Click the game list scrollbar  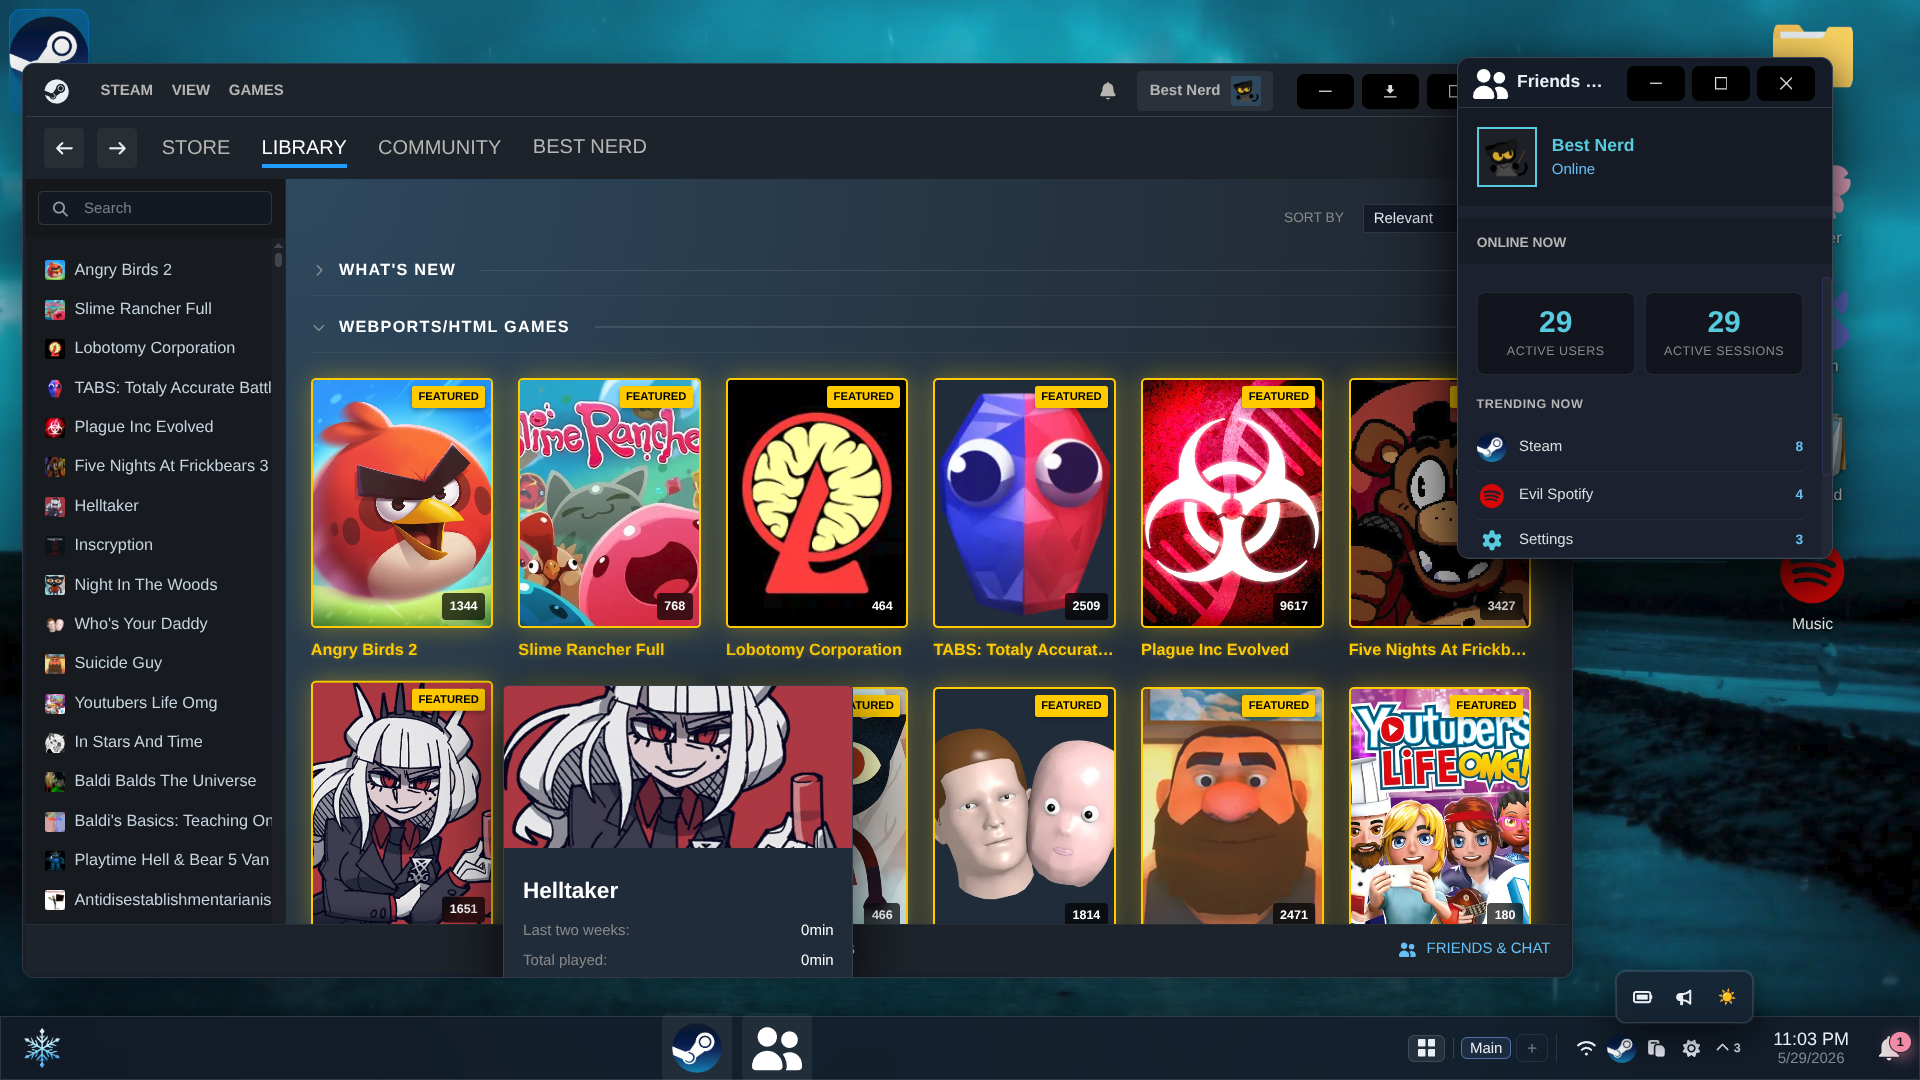[x=278, y=258]
